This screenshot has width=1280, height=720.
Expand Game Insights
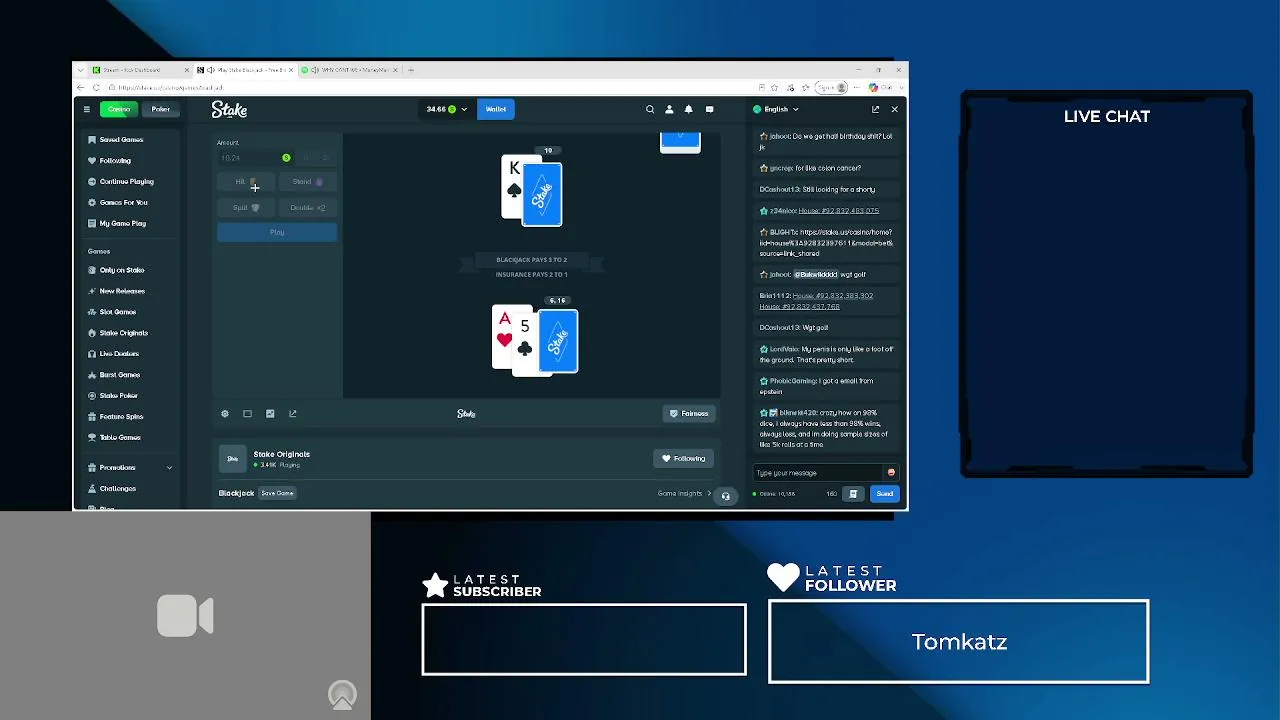point(685,494)
